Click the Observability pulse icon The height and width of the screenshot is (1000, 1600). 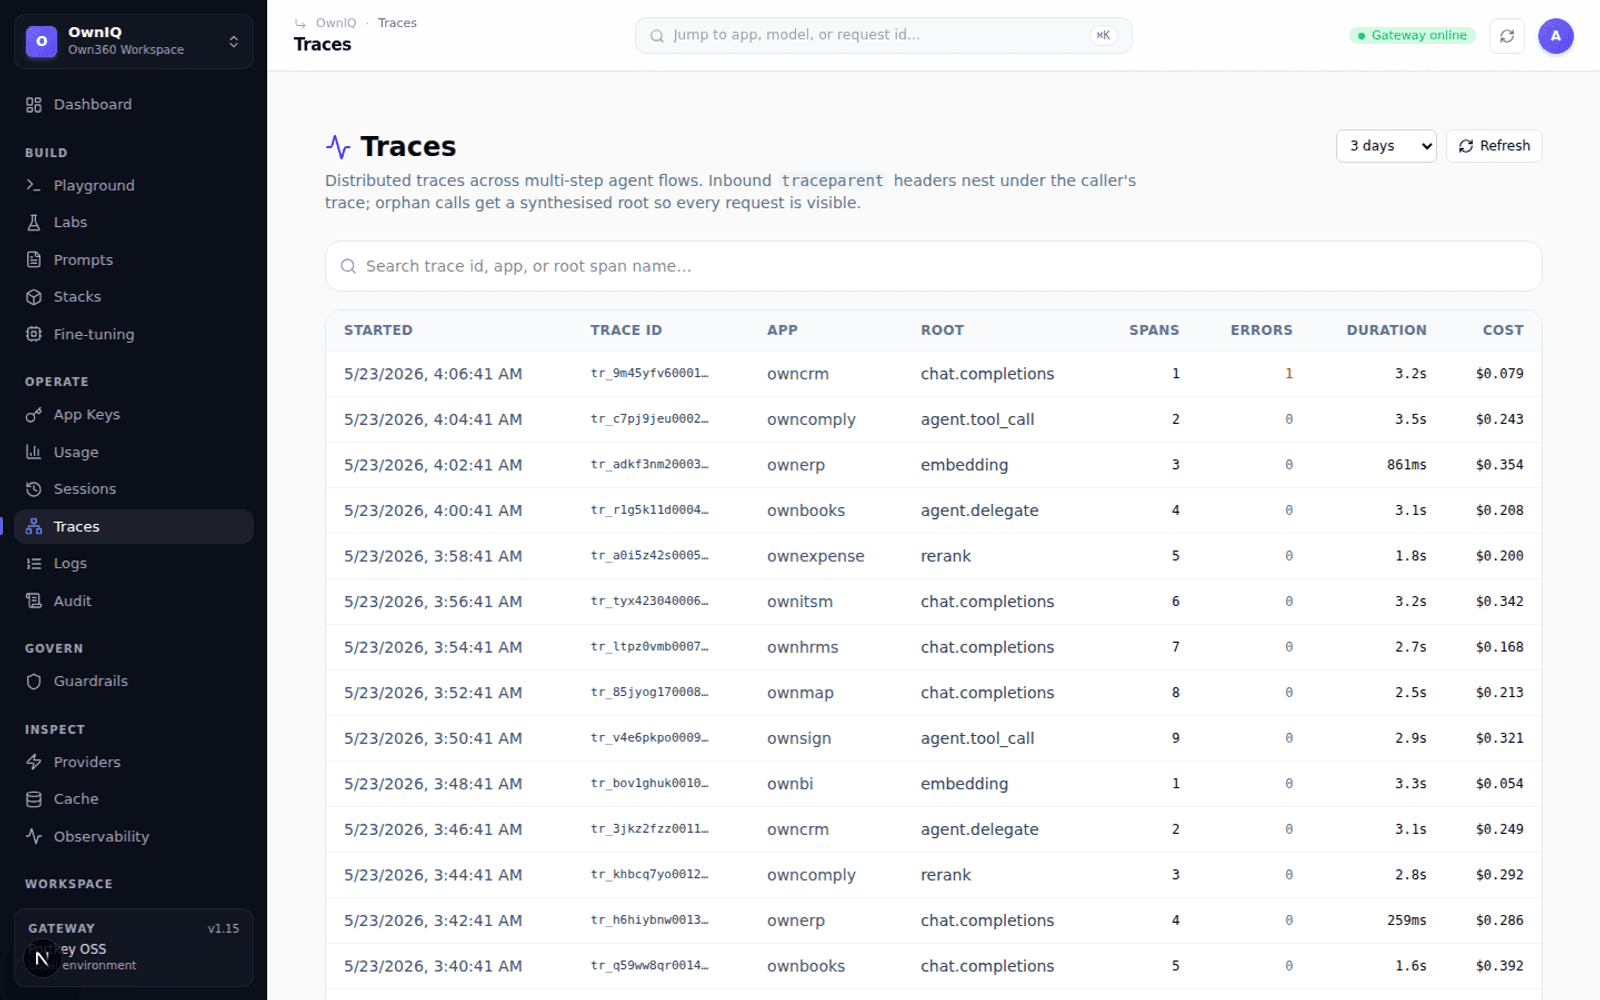pyautogui.click(x=34, y=837)
